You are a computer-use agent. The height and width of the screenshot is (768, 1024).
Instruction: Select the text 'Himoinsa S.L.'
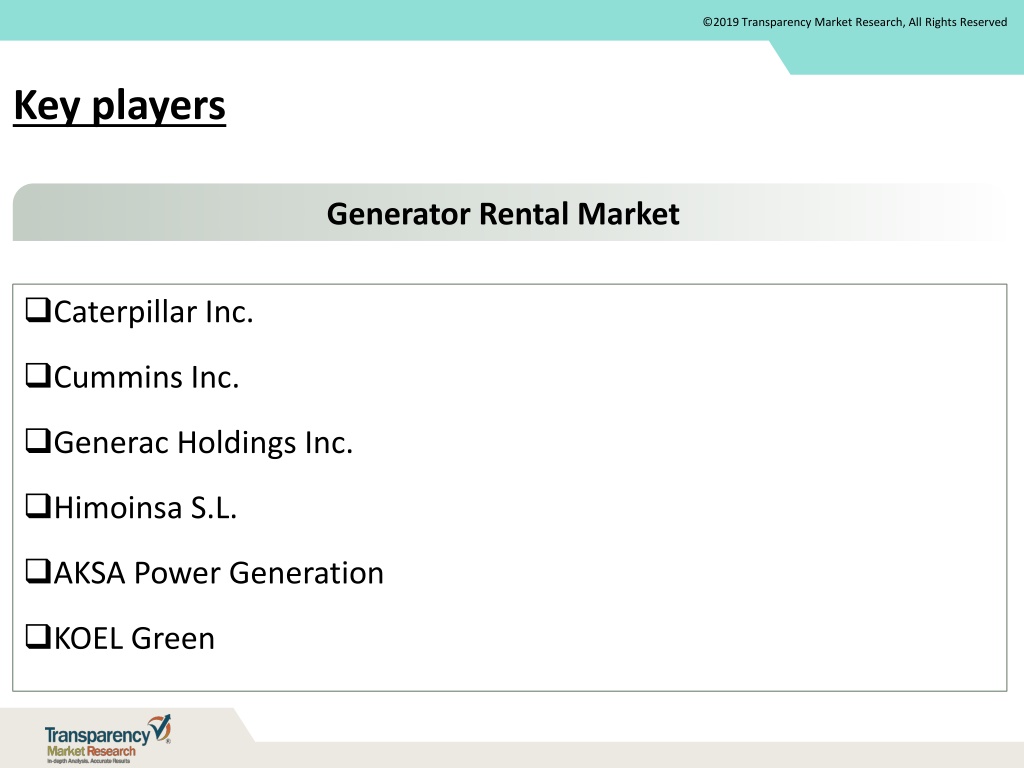145,507
